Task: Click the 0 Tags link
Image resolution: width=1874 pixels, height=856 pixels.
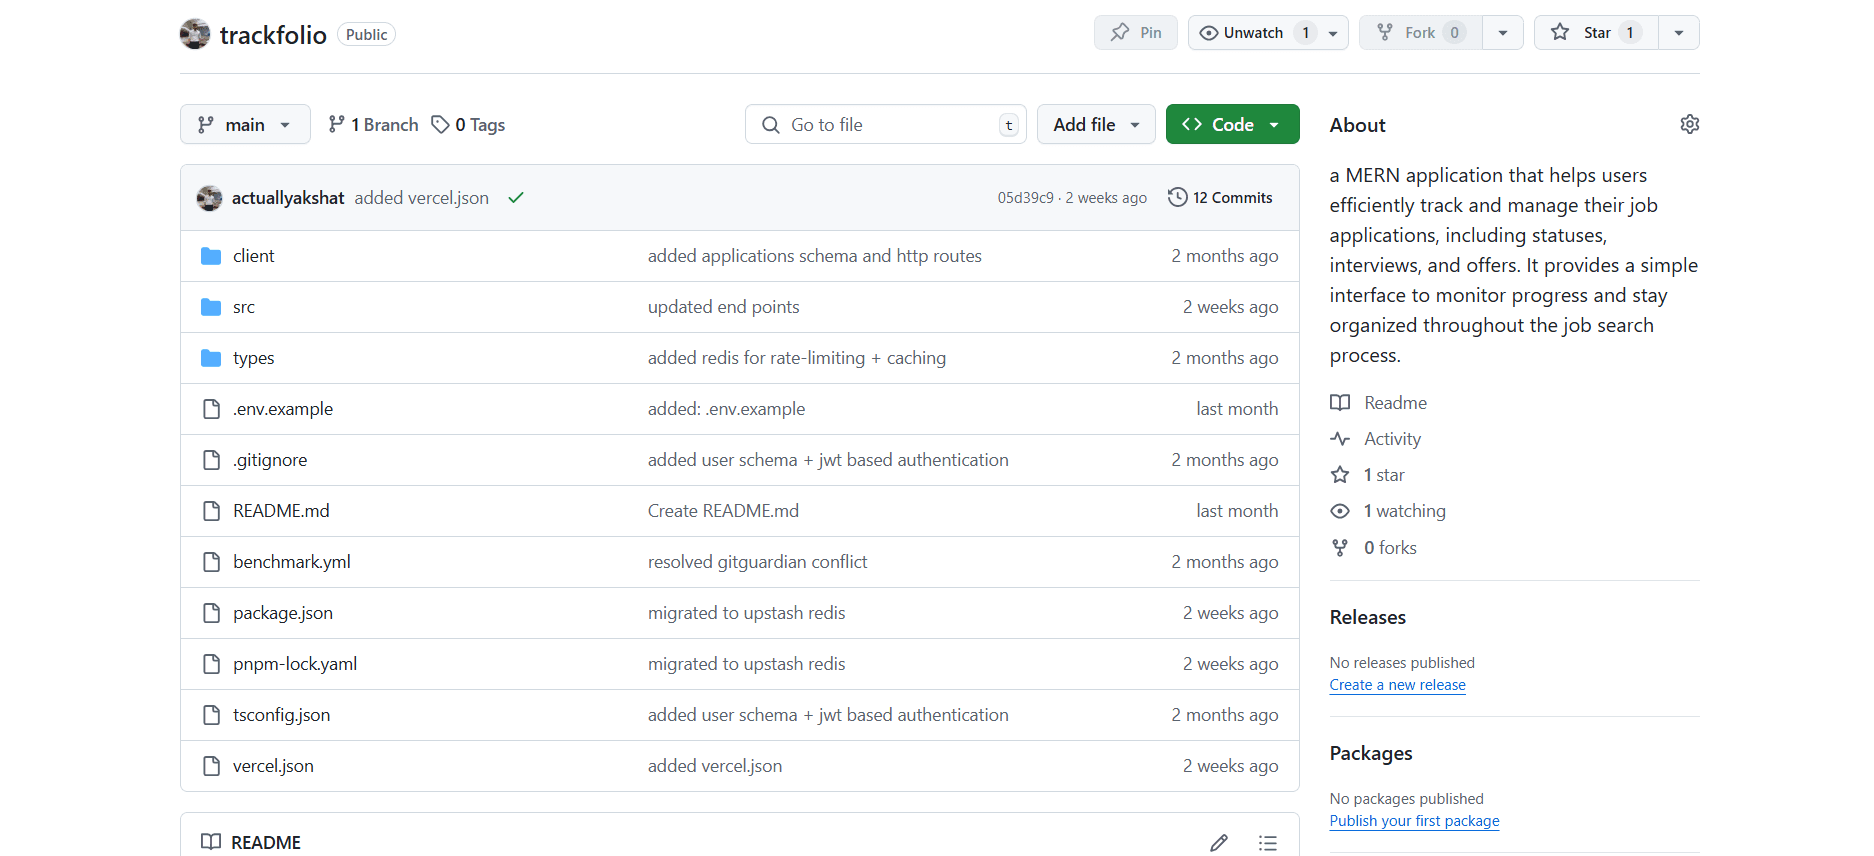Action: 468,125
